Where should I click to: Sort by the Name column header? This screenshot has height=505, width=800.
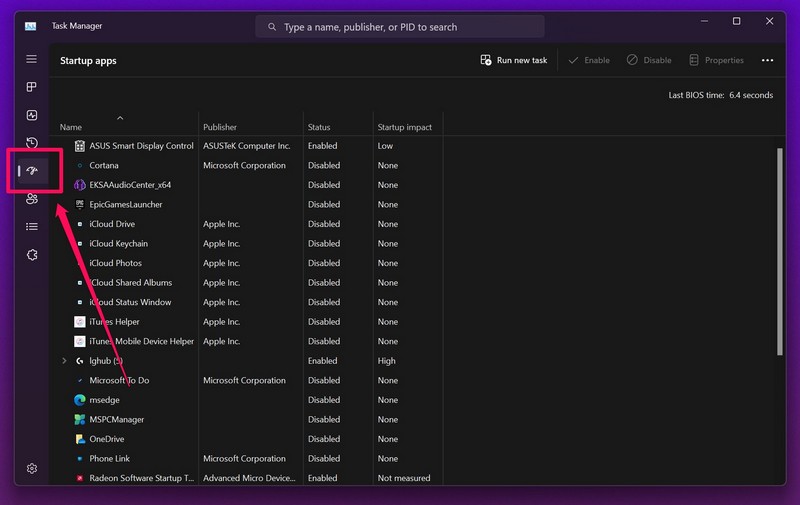tap(71, 127)
